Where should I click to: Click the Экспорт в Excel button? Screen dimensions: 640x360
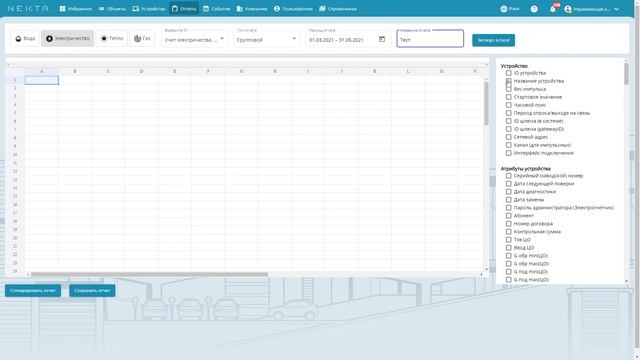coord(493,40)
